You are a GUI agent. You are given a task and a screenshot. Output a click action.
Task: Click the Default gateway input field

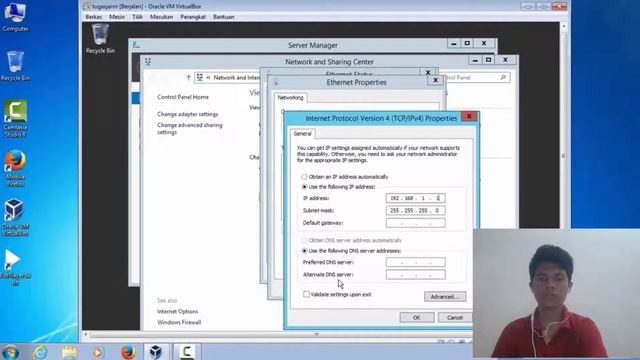click(416, 222)
